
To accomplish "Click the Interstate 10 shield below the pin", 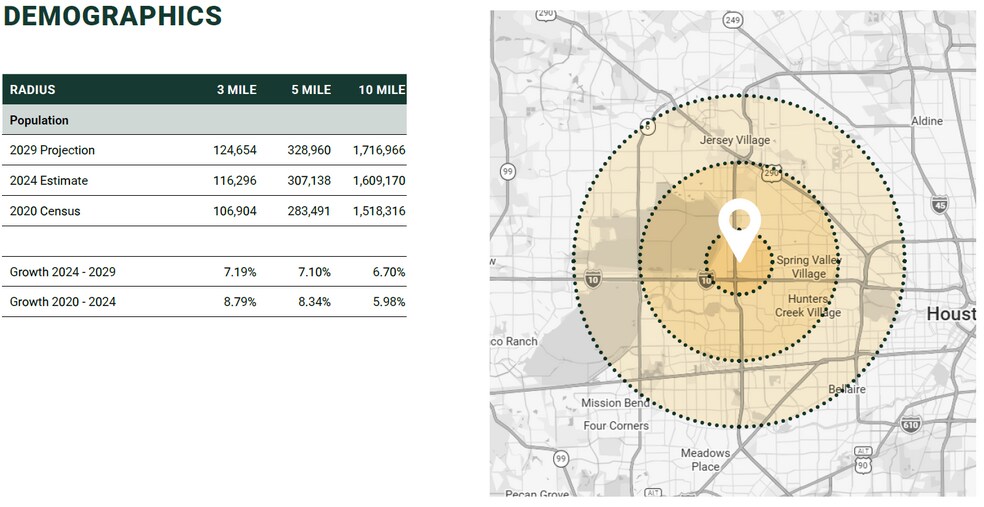I will click(x=707, y=280).
